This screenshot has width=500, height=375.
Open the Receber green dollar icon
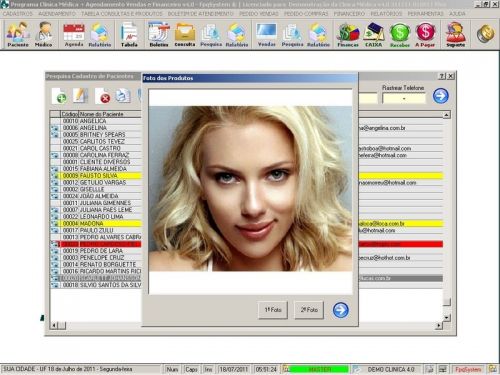(x=400, y=34)
